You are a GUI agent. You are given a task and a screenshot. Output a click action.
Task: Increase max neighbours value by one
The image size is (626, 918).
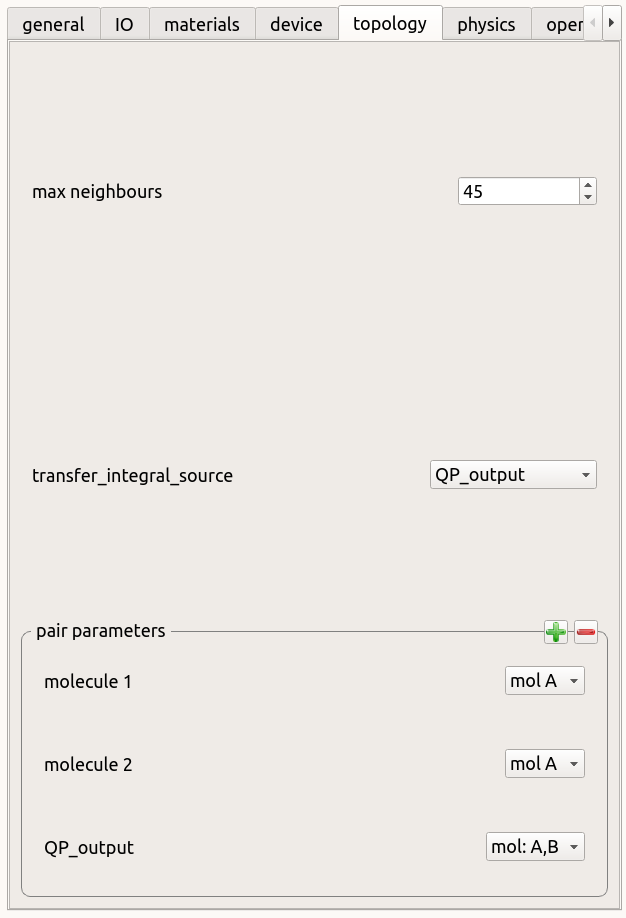click(588, 185)
